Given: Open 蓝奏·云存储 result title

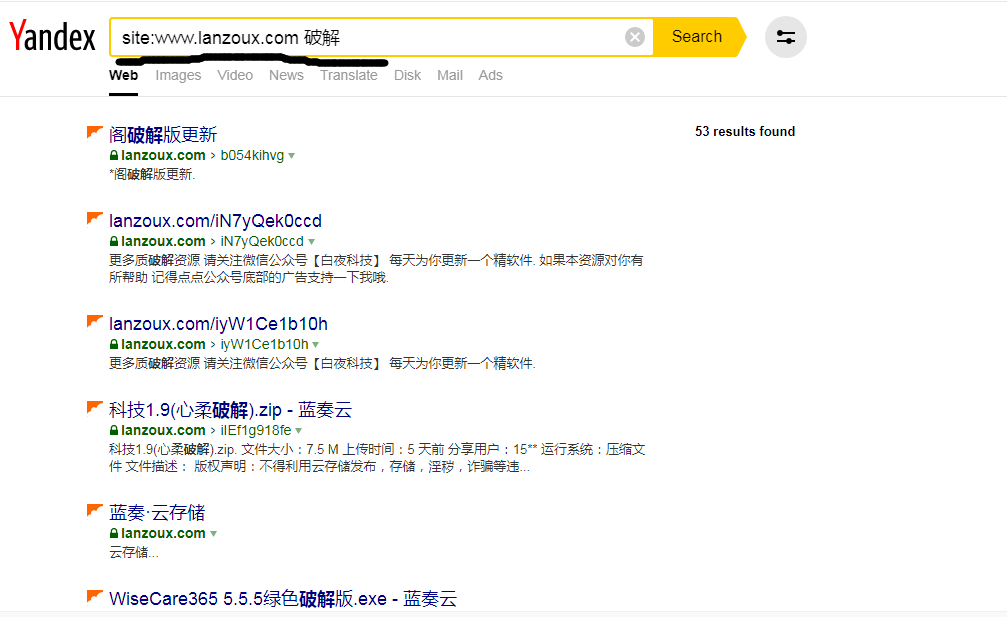Looking at the screenshot, I should click(157, 512).
